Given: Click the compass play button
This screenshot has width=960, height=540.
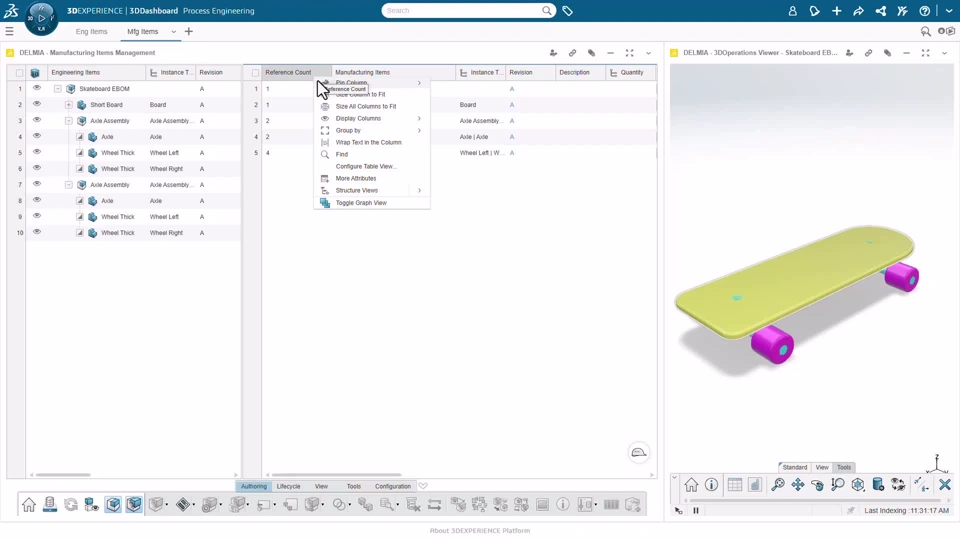Looking at the screenshot, I should tap(41, 18).
